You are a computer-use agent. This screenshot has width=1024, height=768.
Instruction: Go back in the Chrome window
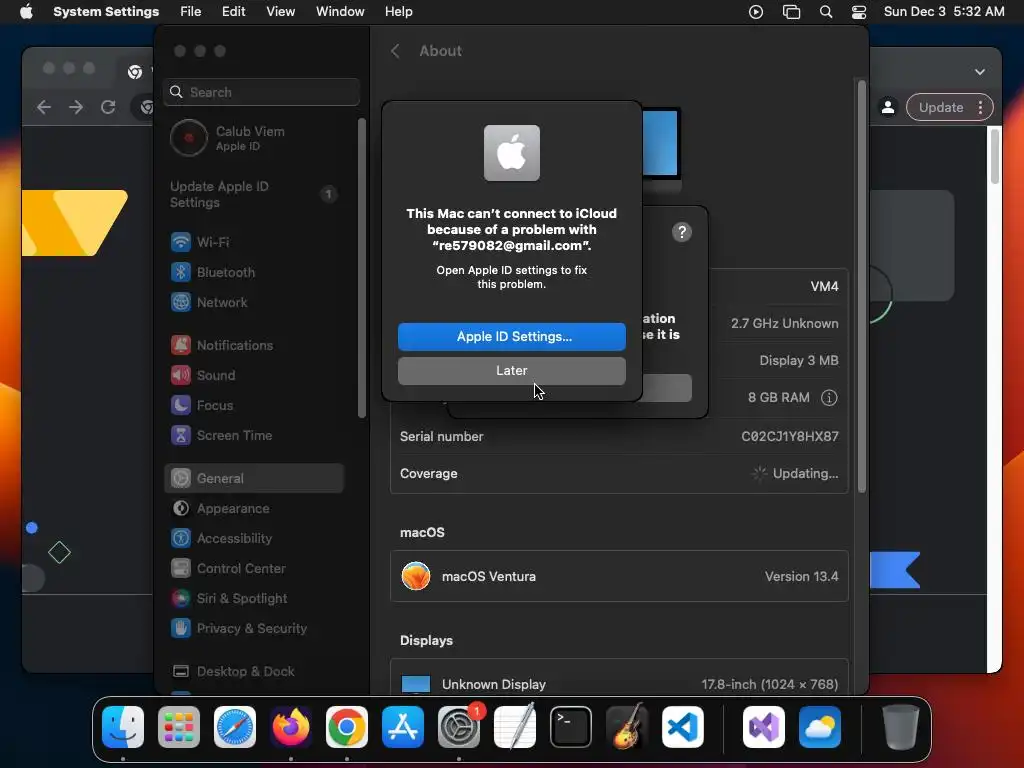point(44,107)
